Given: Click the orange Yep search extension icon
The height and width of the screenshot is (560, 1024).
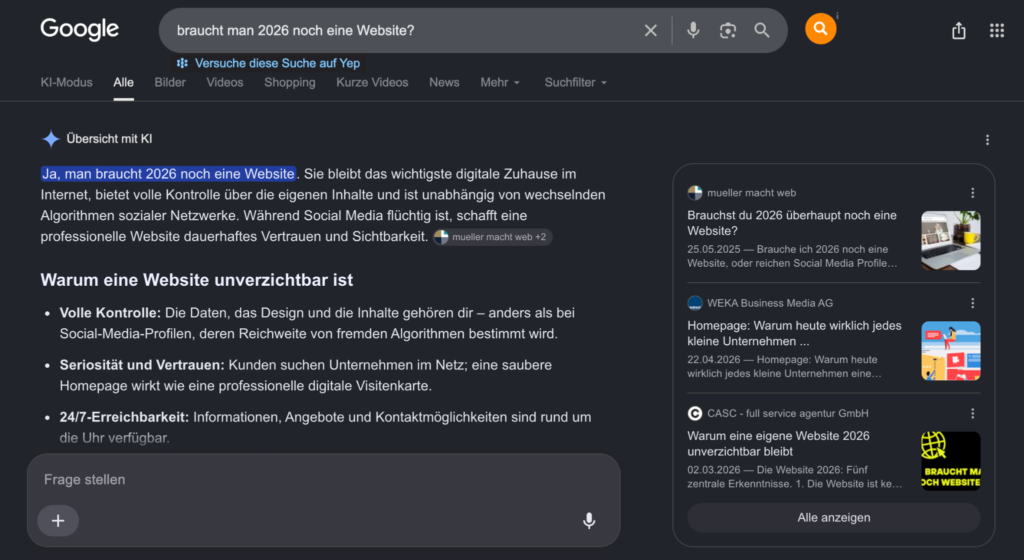Looking at the screenshot, I should coord(820,29).
